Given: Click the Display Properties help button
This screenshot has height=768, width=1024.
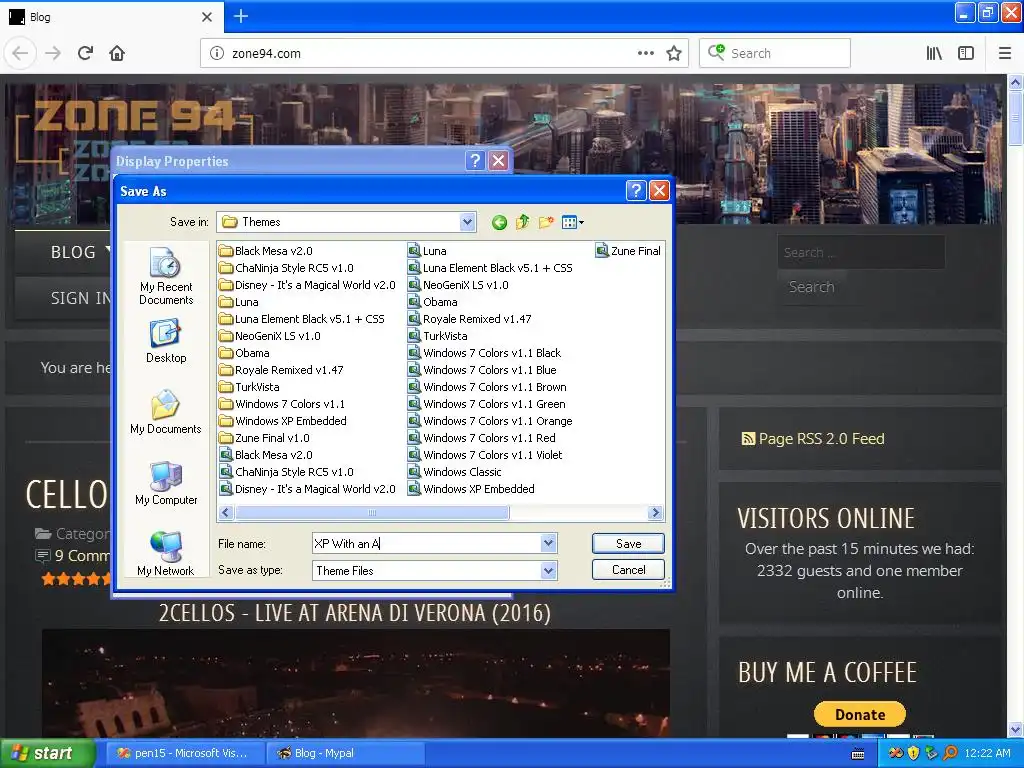Looking at the screenshot, I should pos(475,161).
